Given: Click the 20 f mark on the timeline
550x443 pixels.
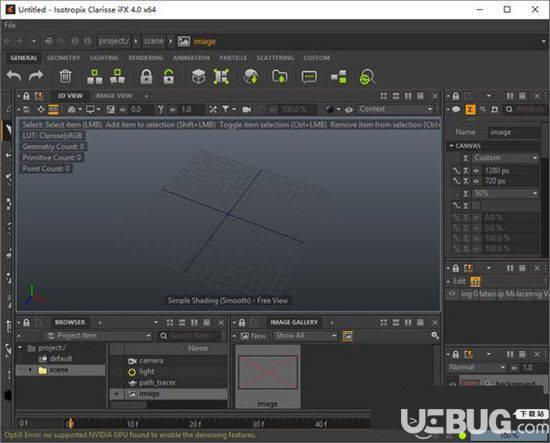Looking at the screenshot, I should [195, 424].
